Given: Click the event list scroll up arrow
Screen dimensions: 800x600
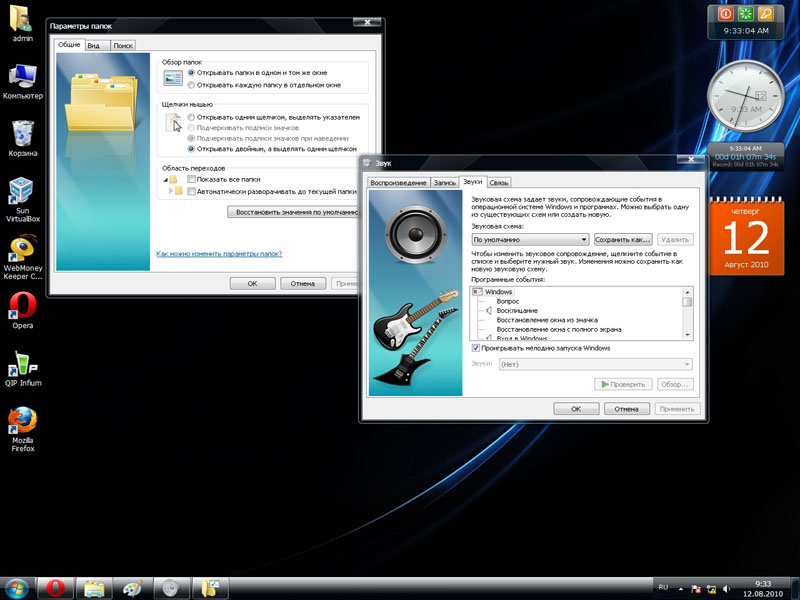Looking at the screenshot, I should (687, 292).
